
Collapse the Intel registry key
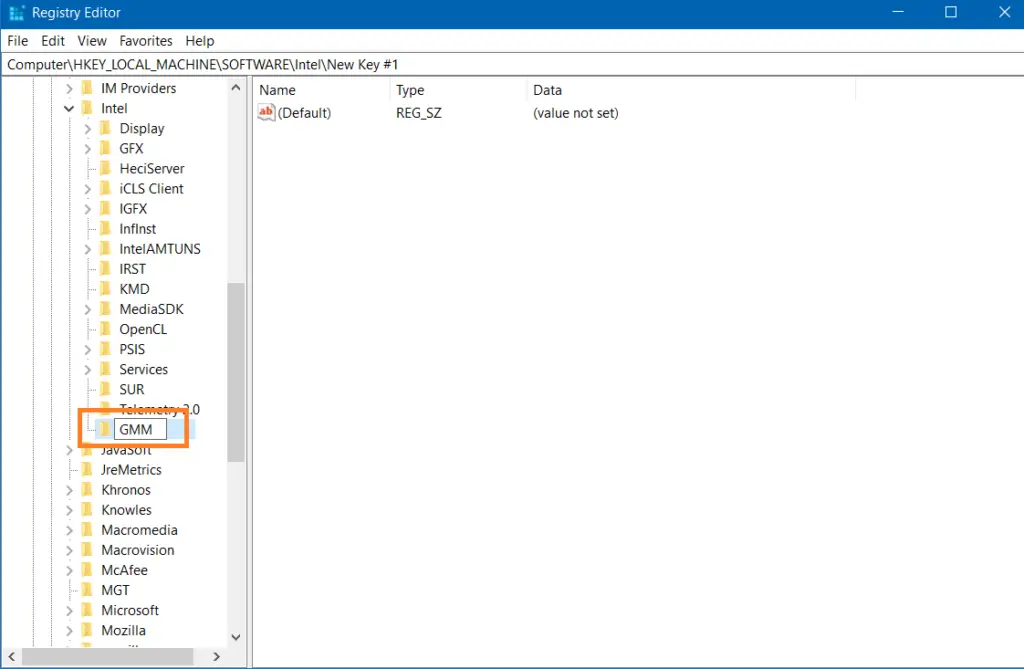tap(69, 108)
